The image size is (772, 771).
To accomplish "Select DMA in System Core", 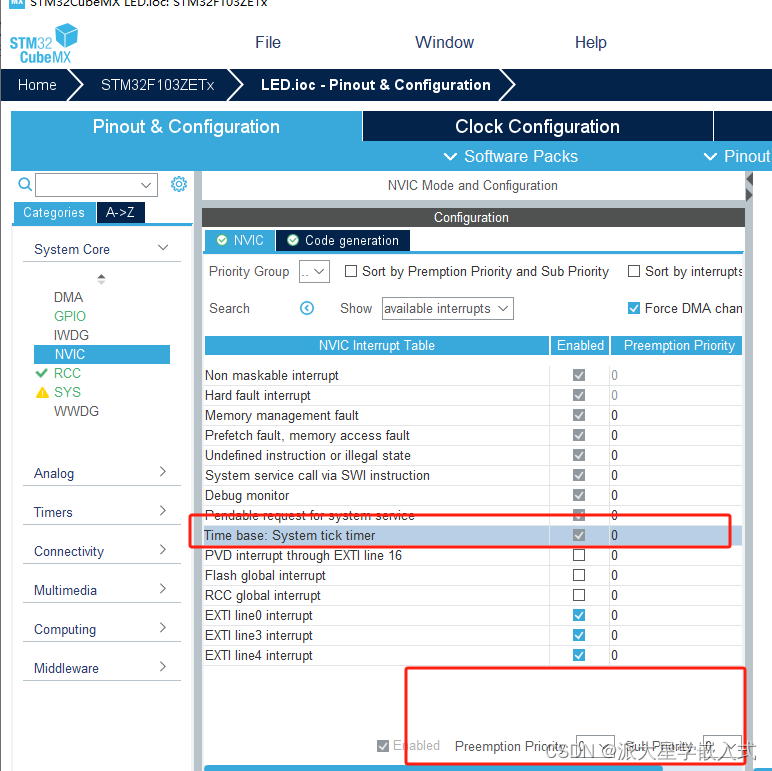I will click(68, 297).
